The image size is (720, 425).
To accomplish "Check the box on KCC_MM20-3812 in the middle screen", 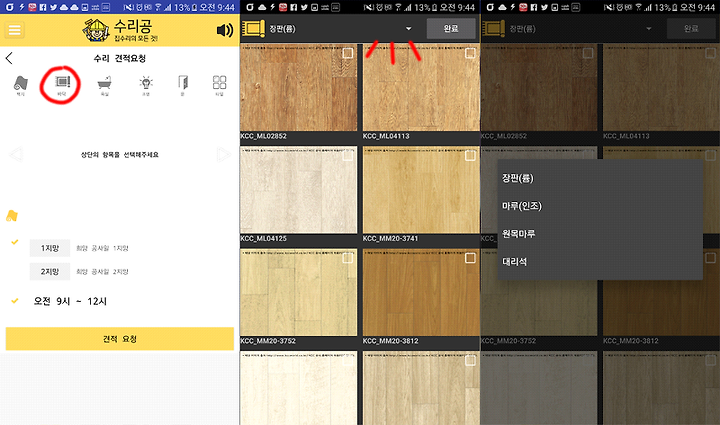I will pos(470,258).
